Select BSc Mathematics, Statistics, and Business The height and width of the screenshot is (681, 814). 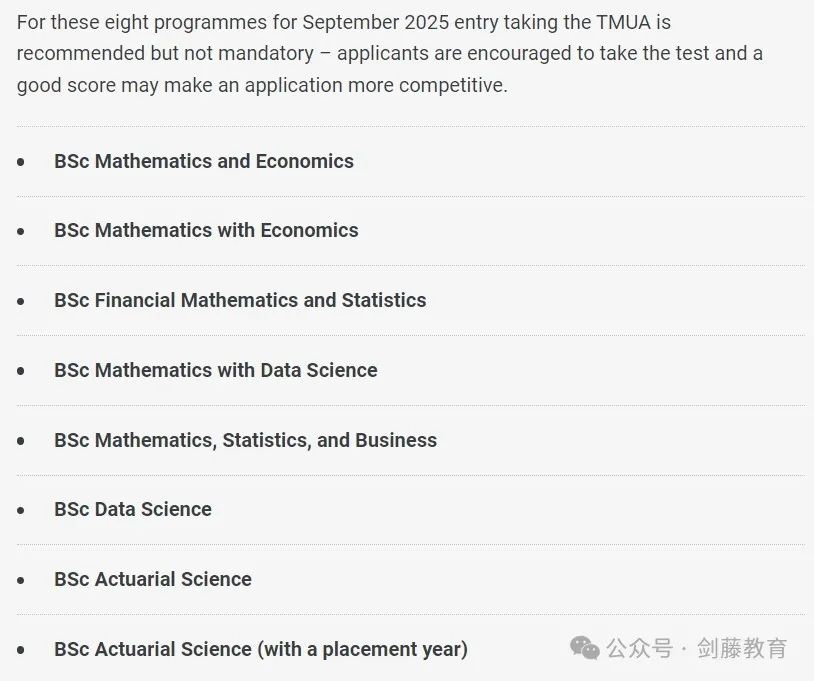246,441
